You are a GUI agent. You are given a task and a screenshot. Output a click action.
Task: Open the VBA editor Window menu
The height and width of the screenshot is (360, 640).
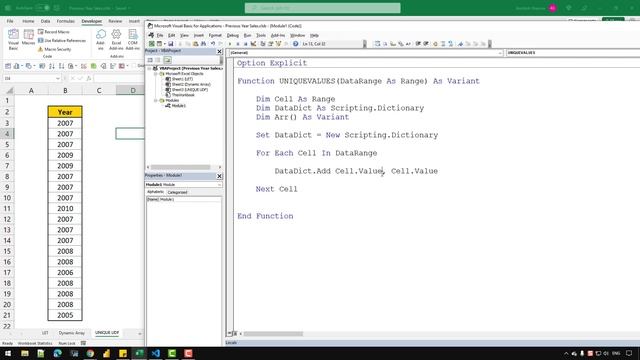point(298,36)
